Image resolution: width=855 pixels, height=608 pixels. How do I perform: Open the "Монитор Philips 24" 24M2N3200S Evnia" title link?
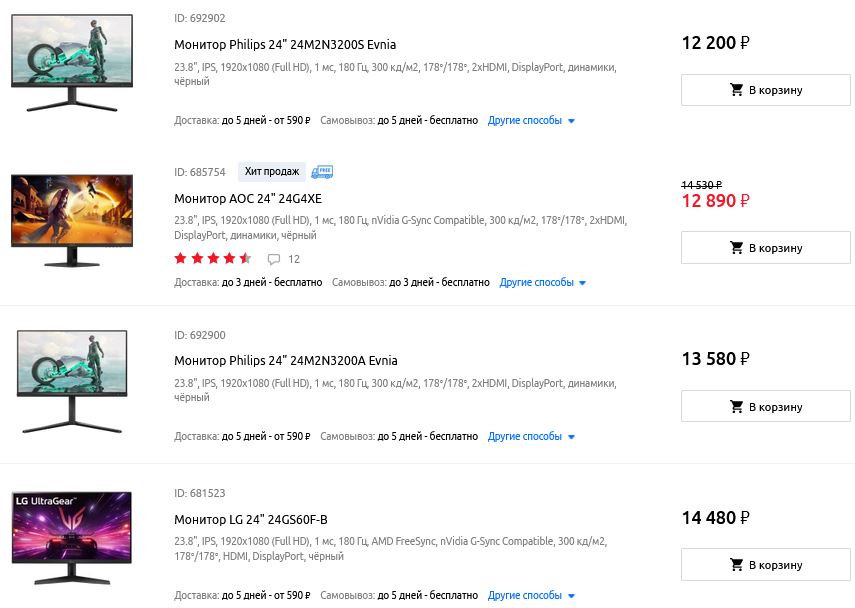click(x=285, y=45)
